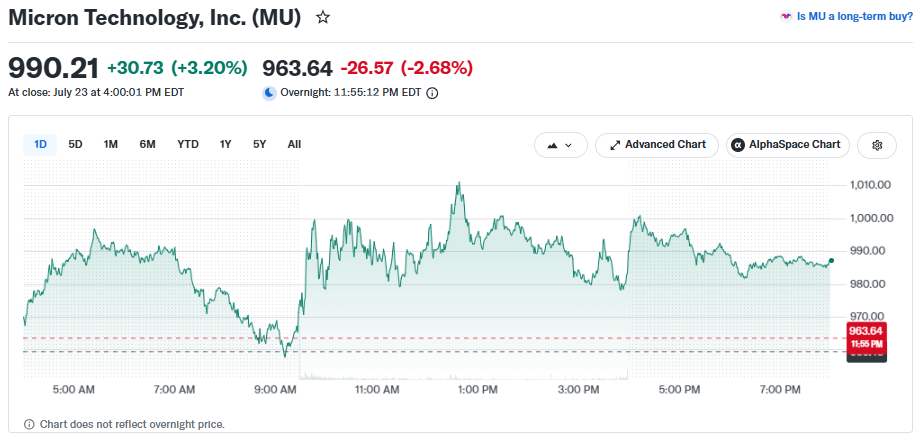
Task: Switch chart to 6M range
Action: [148, 145]
